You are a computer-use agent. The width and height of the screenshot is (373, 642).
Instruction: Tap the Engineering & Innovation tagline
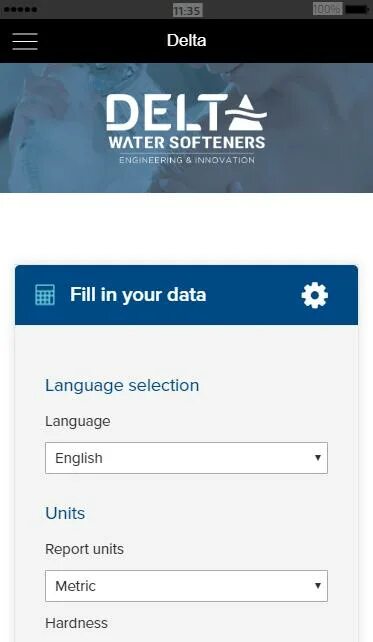click(187, 160)
